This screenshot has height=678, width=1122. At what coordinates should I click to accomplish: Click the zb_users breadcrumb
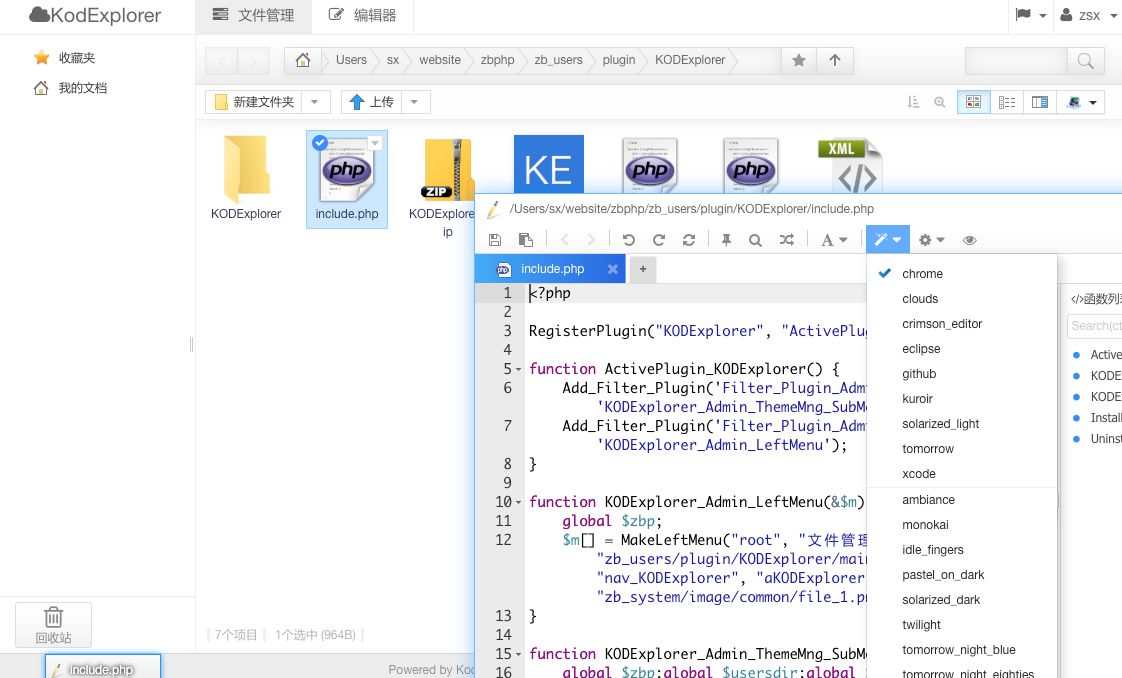(x=558, y=60)
